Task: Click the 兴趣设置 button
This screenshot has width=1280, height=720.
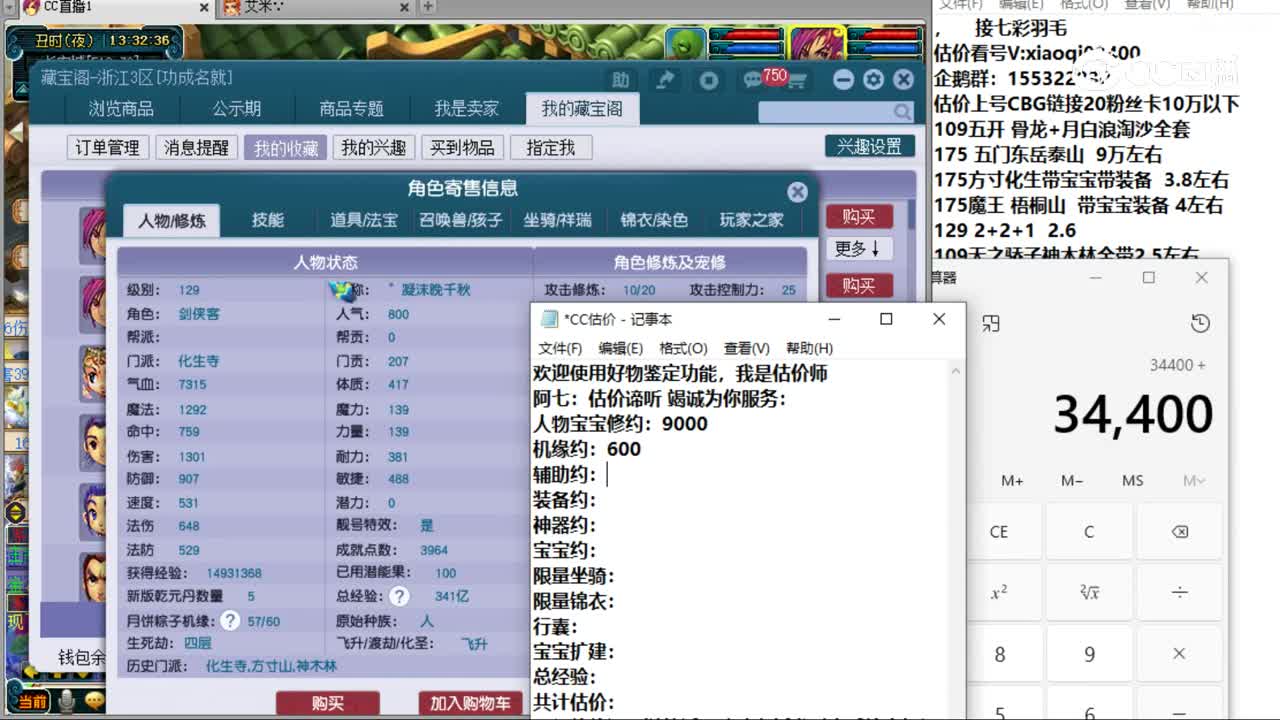Action: coord(869,146)
